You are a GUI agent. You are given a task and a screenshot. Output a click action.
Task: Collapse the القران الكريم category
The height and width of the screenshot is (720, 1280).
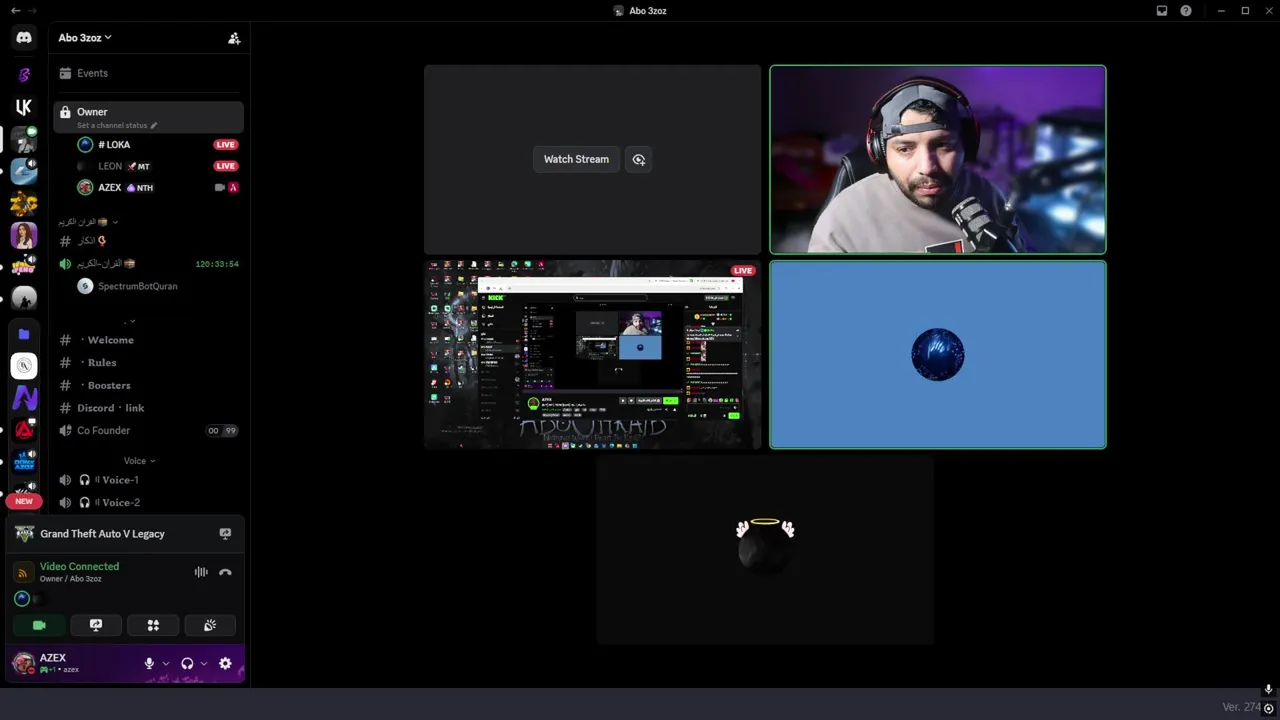(90, 222)
